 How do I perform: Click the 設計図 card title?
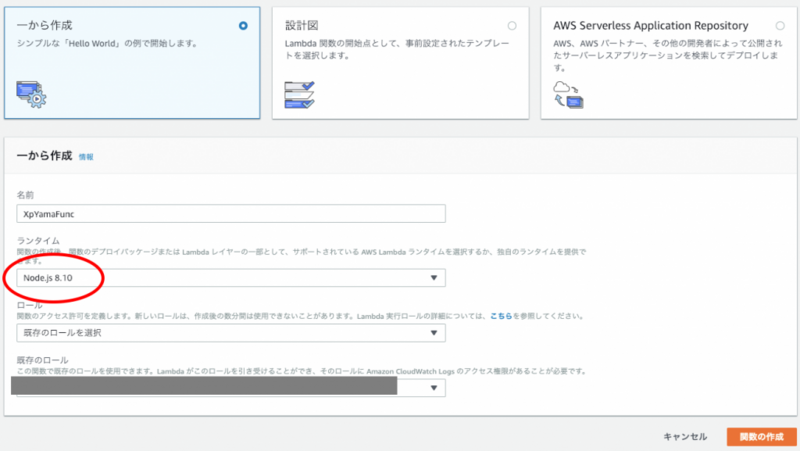click(x=302, y=26)
